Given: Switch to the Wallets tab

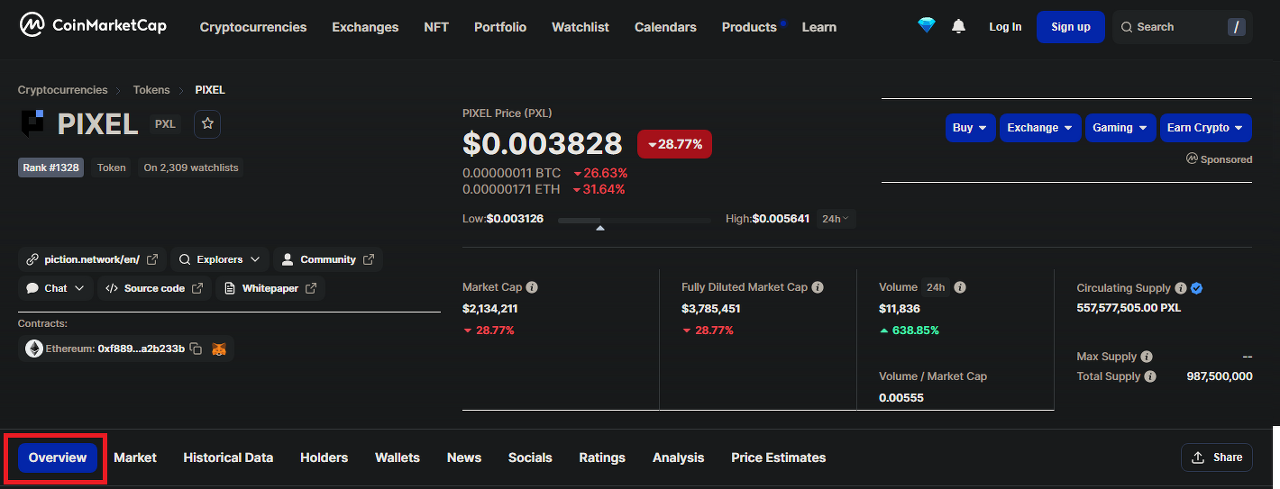Looking at the screenshot, I should tap(397, 458).
